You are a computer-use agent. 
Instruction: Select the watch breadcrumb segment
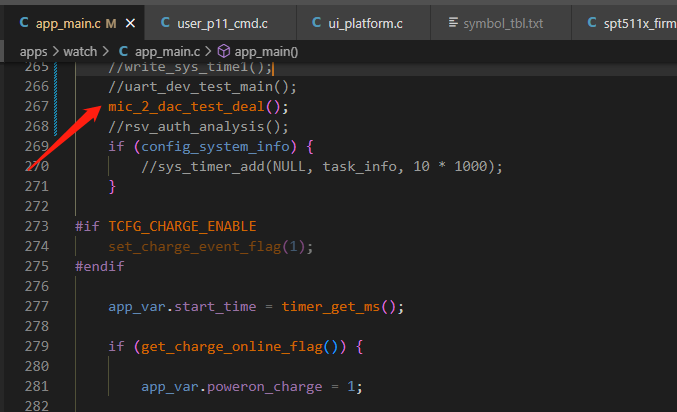[x=80, y=52]
